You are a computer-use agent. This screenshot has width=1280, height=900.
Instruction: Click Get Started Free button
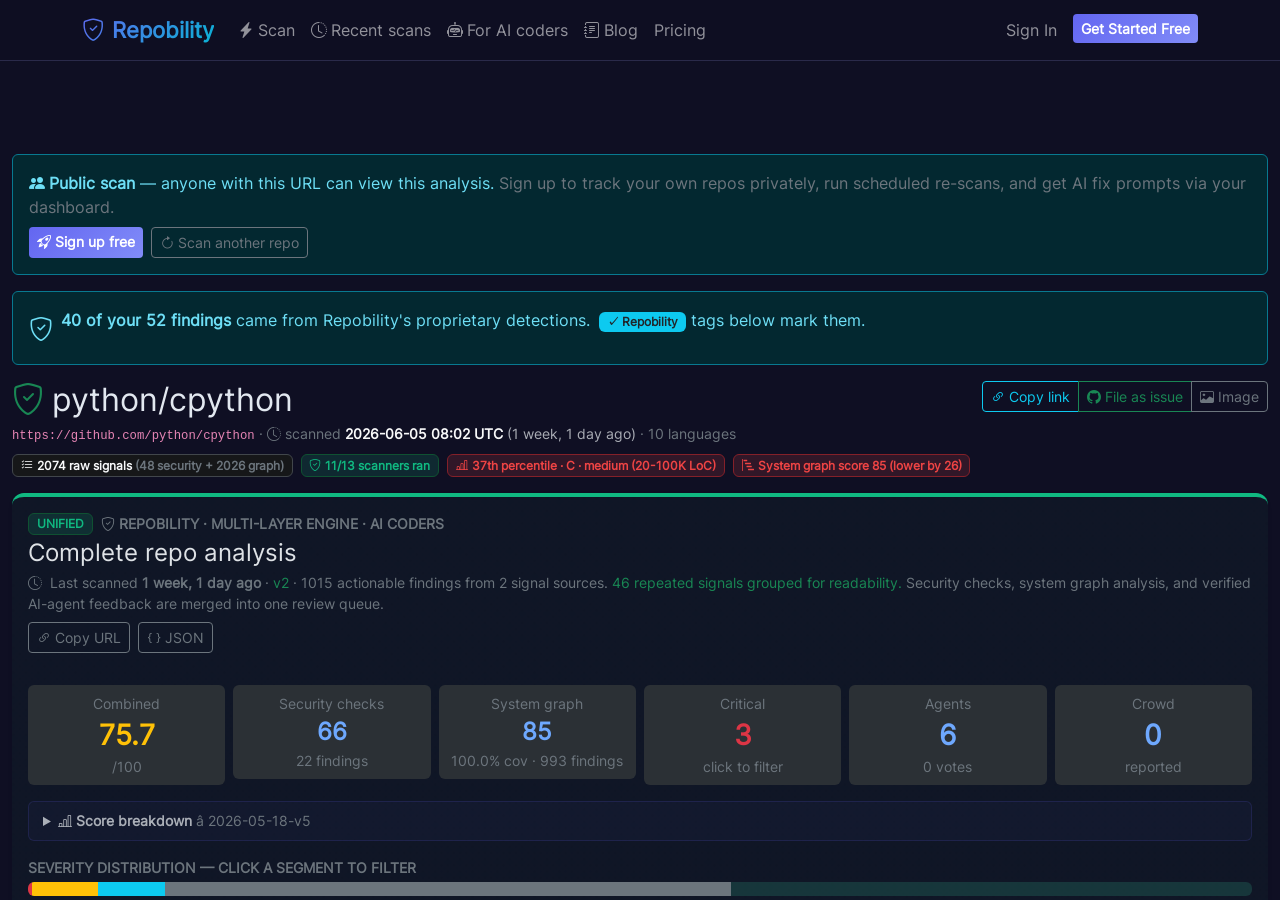coord(1135,29)
